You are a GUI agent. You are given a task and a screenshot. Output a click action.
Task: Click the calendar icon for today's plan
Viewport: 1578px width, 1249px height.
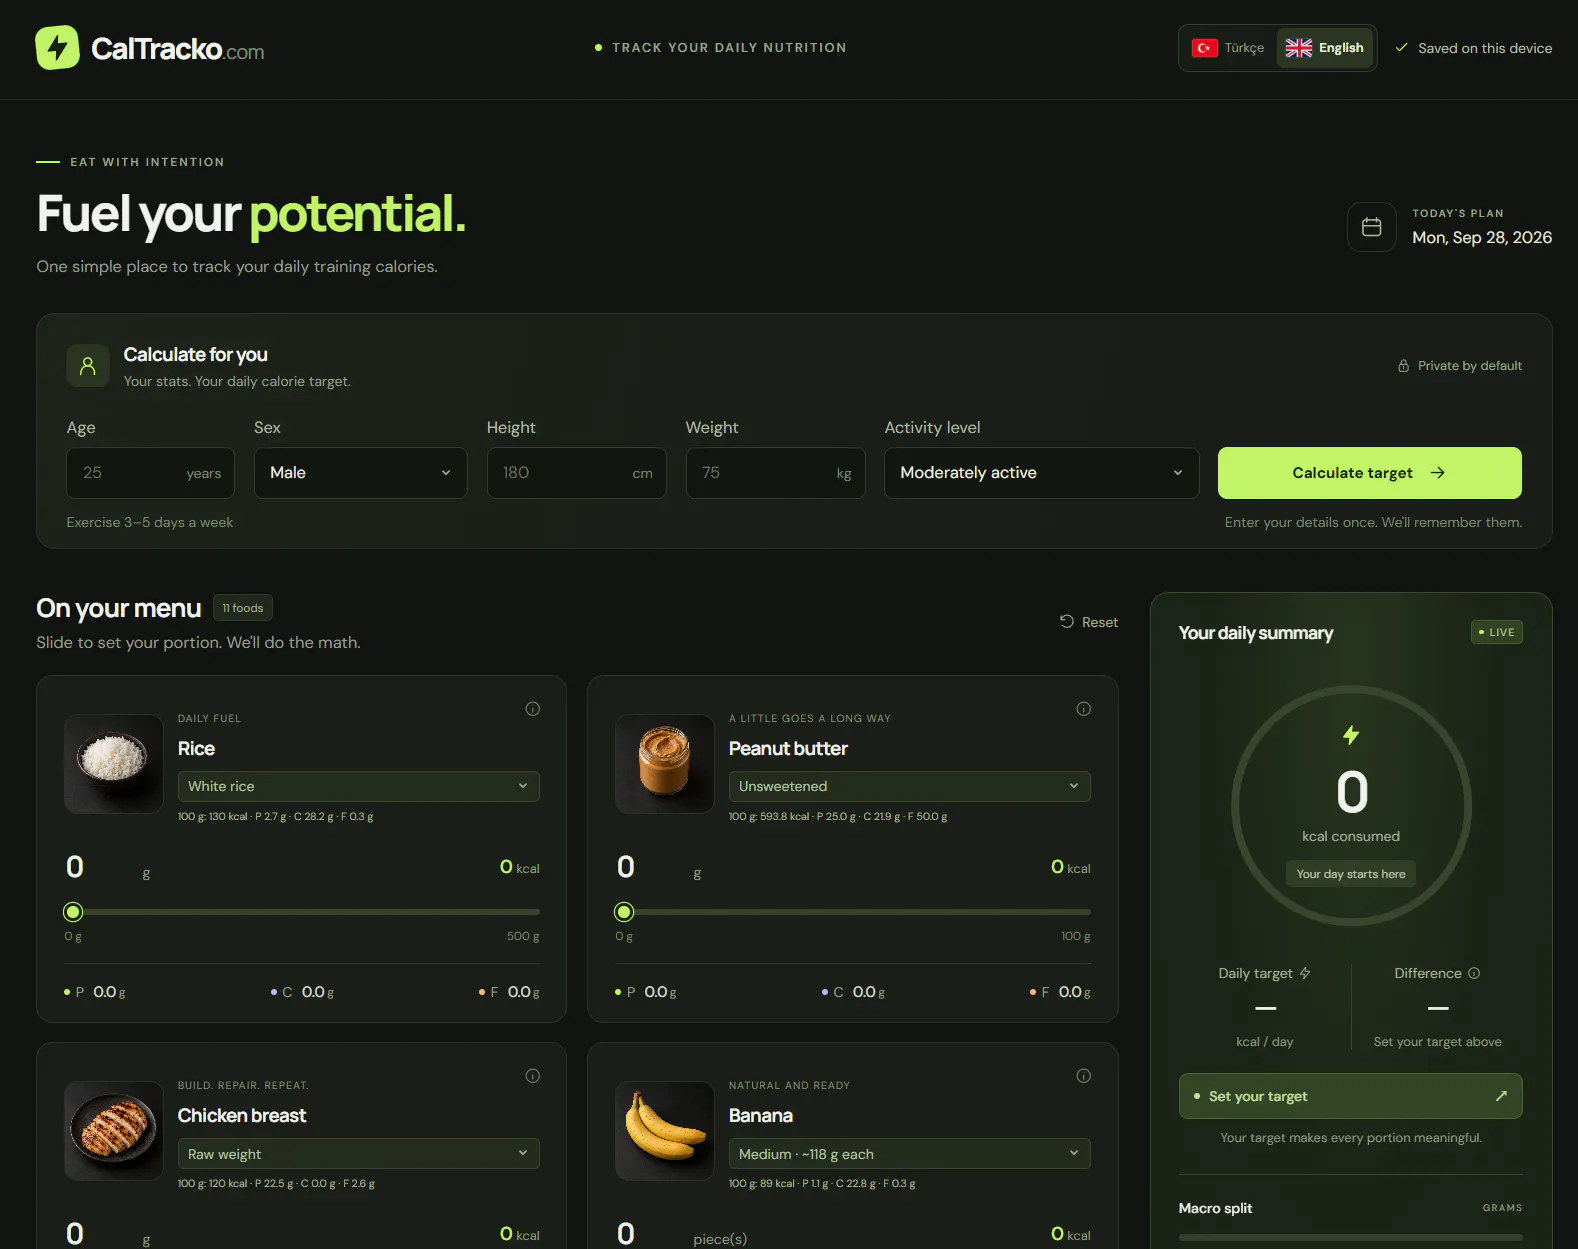pos(1372,227)
